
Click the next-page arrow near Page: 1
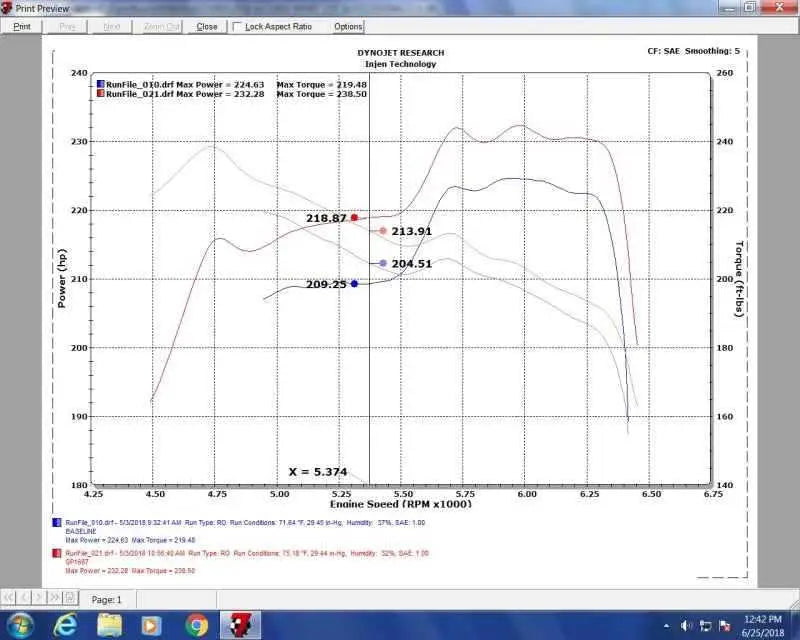(39, 598)
